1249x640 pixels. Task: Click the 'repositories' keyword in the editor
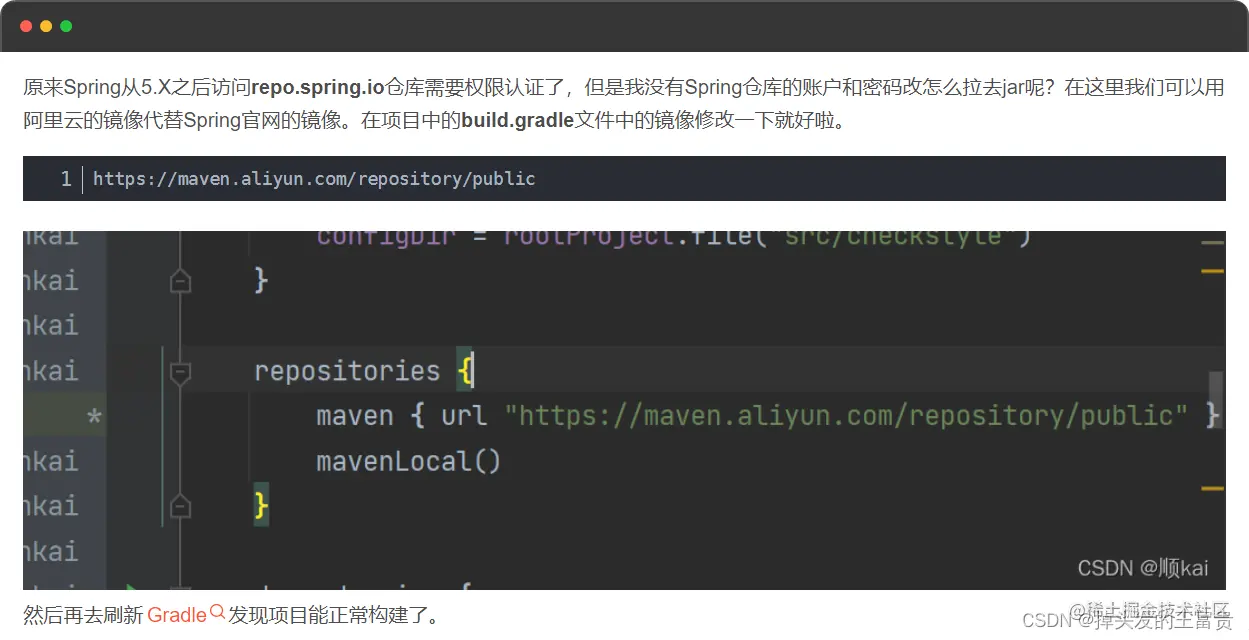pyautogui.click(x=347, y=371)
